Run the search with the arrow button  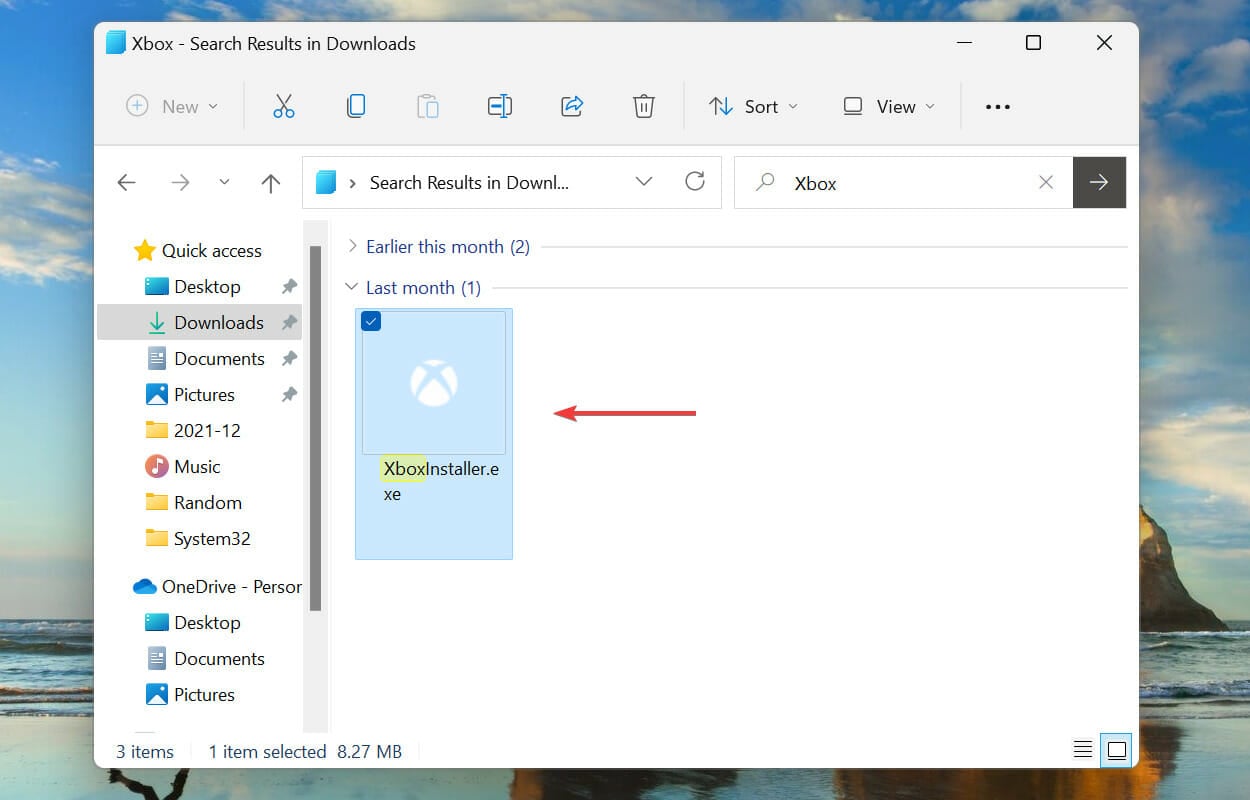(1099, 182)
